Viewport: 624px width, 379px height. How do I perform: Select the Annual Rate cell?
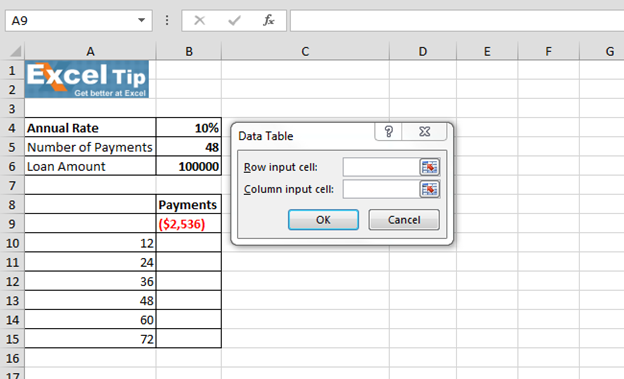pos(90,128)
